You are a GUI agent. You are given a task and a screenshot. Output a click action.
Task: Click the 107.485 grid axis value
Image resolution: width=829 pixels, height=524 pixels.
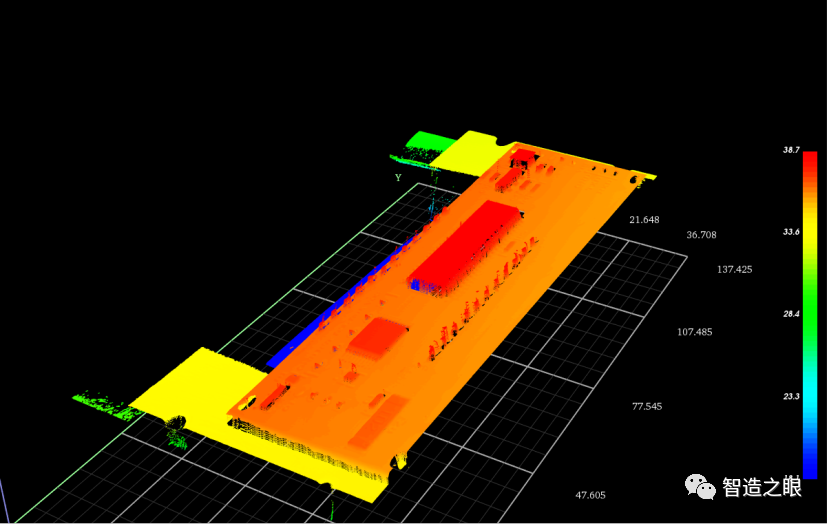tap(695, 332)
